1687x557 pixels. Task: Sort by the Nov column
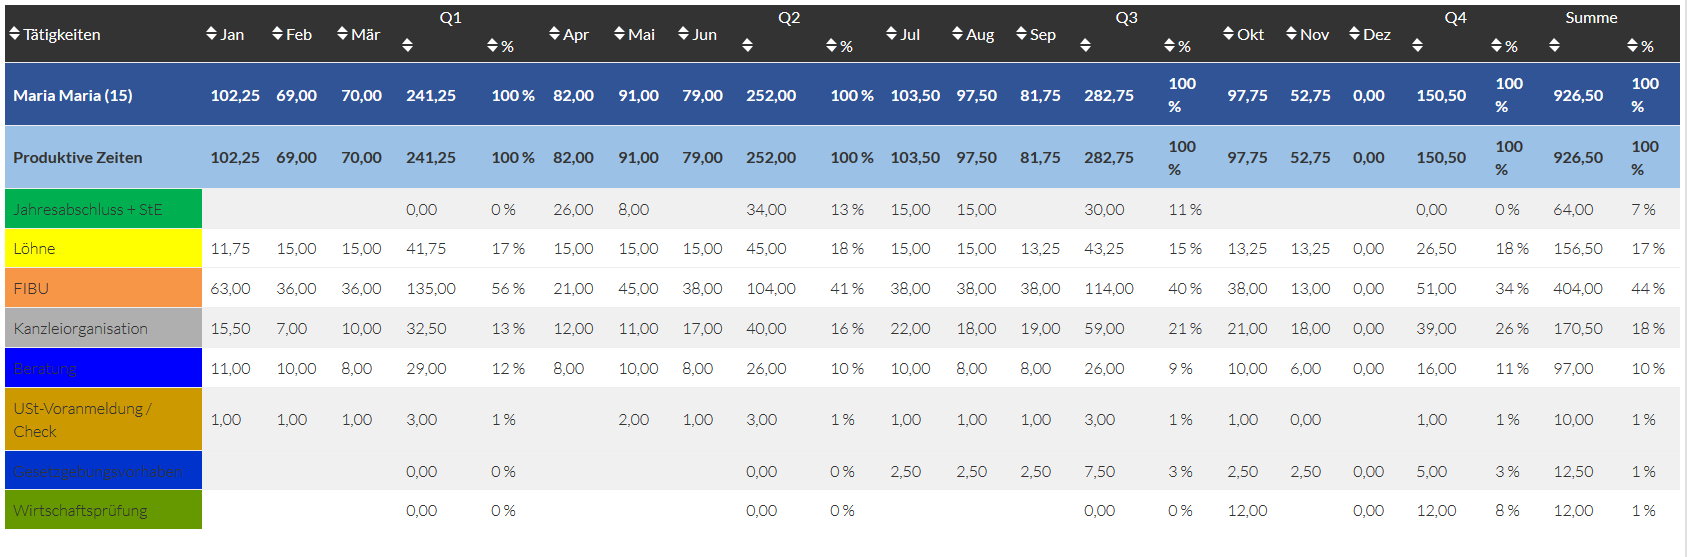point(1307,34)
